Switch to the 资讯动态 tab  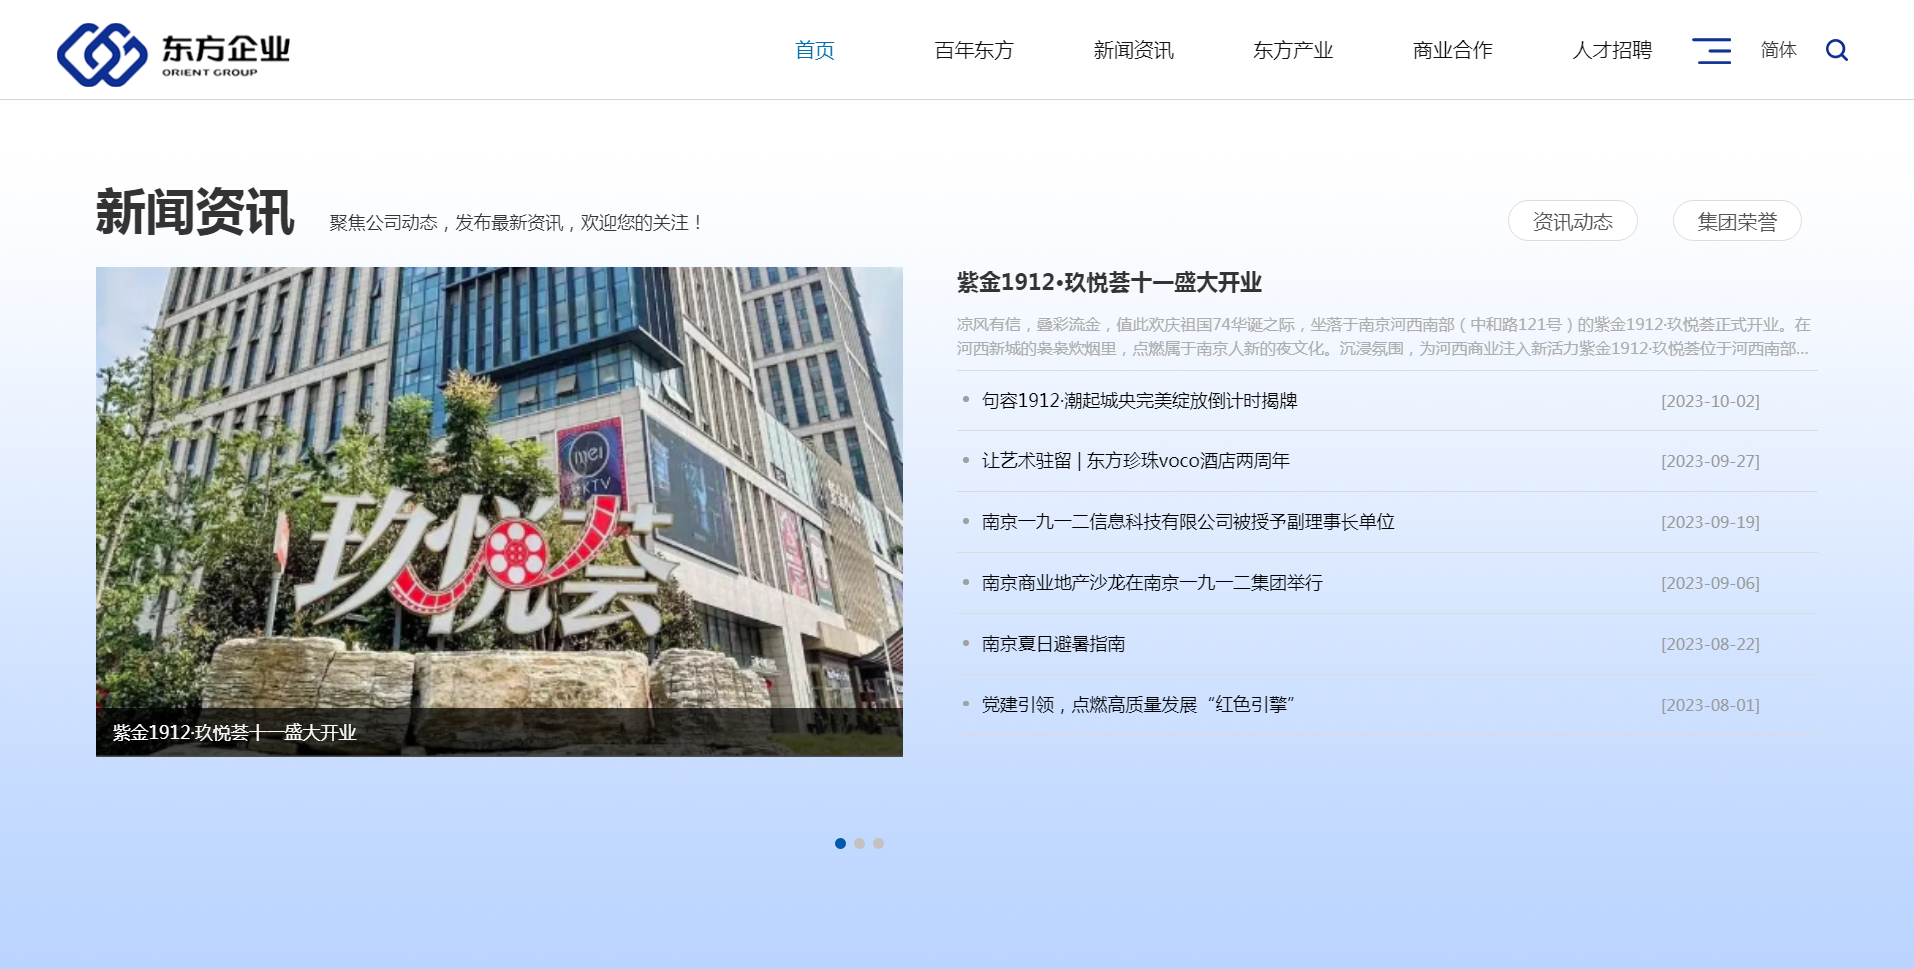1572,221
